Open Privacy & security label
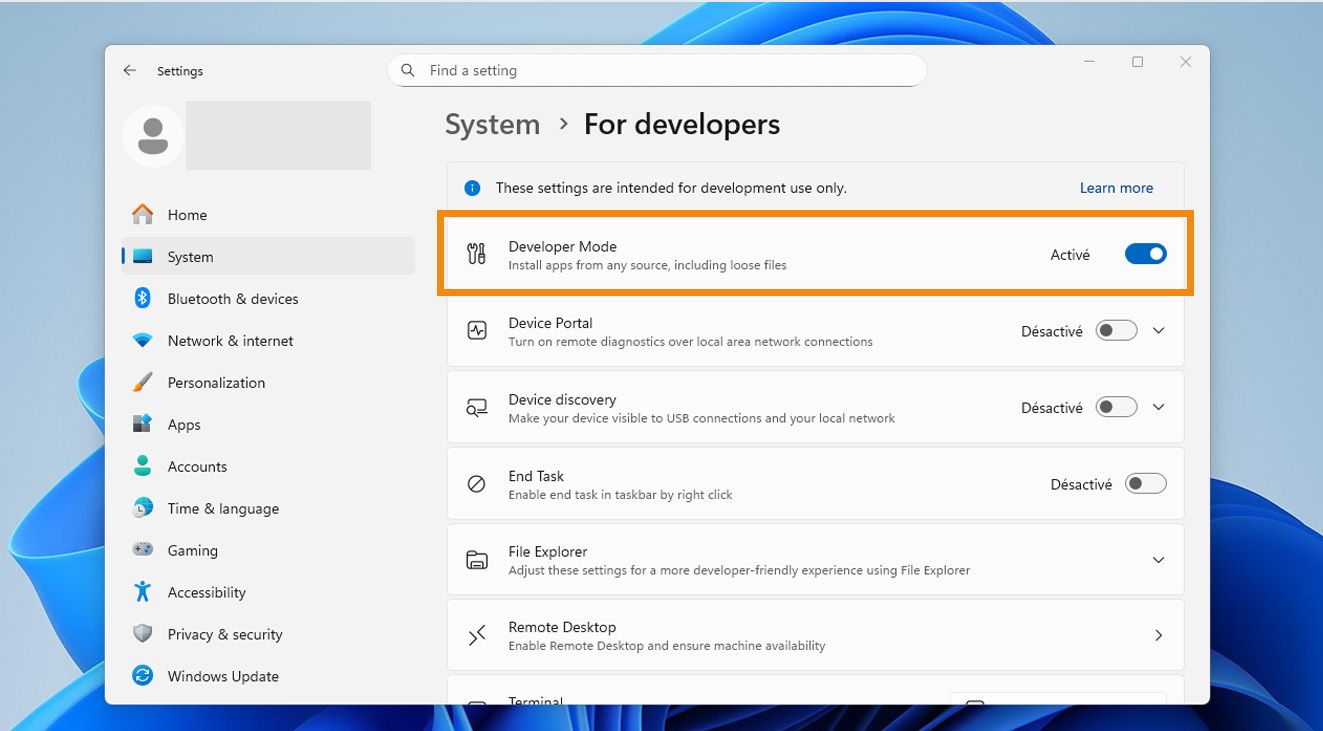Image resolution: width=1323 pixels, height=731 pixels. [x=225, y=635]
